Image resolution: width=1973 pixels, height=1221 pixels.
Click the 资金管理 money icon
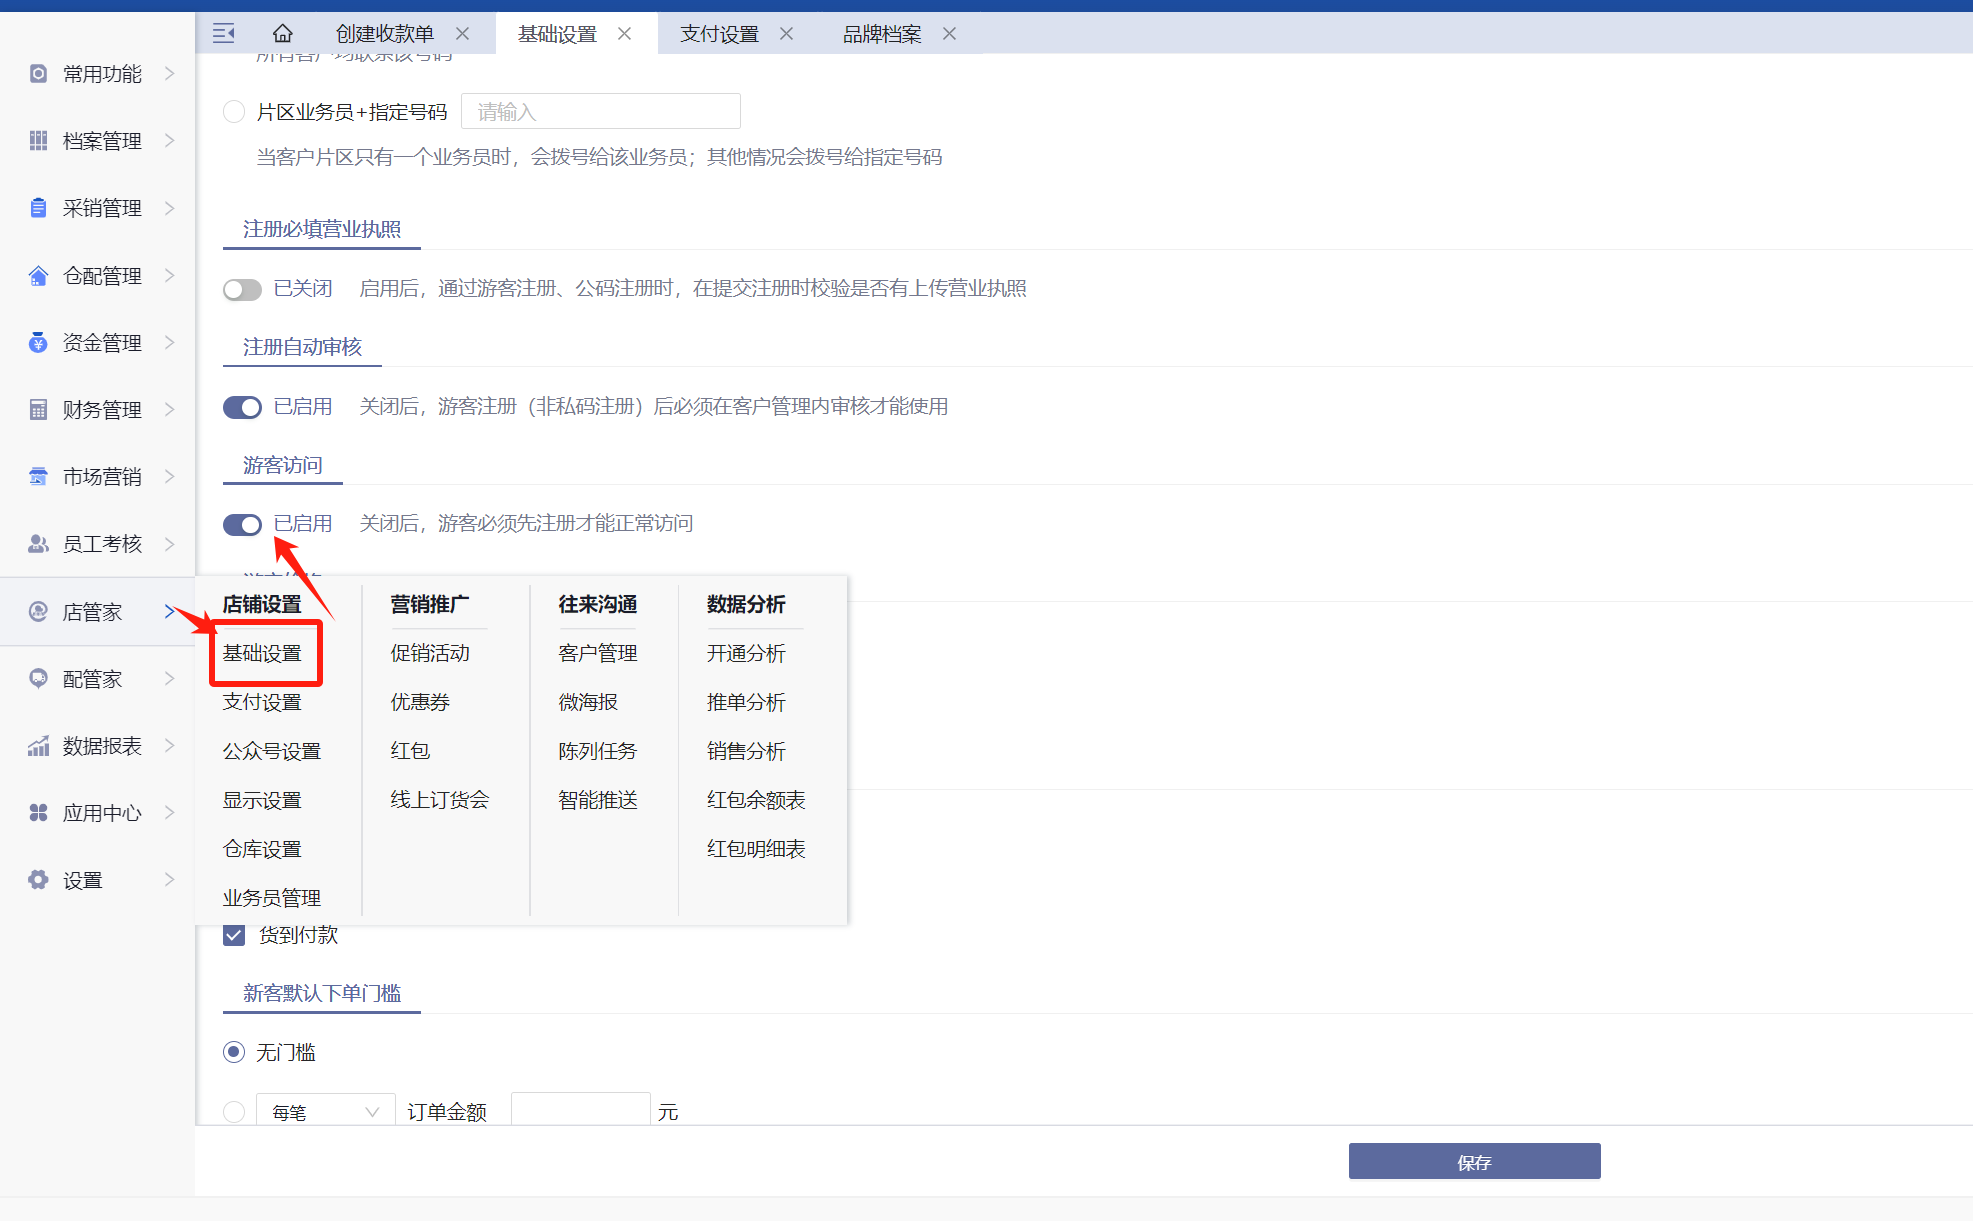point(38,343)
